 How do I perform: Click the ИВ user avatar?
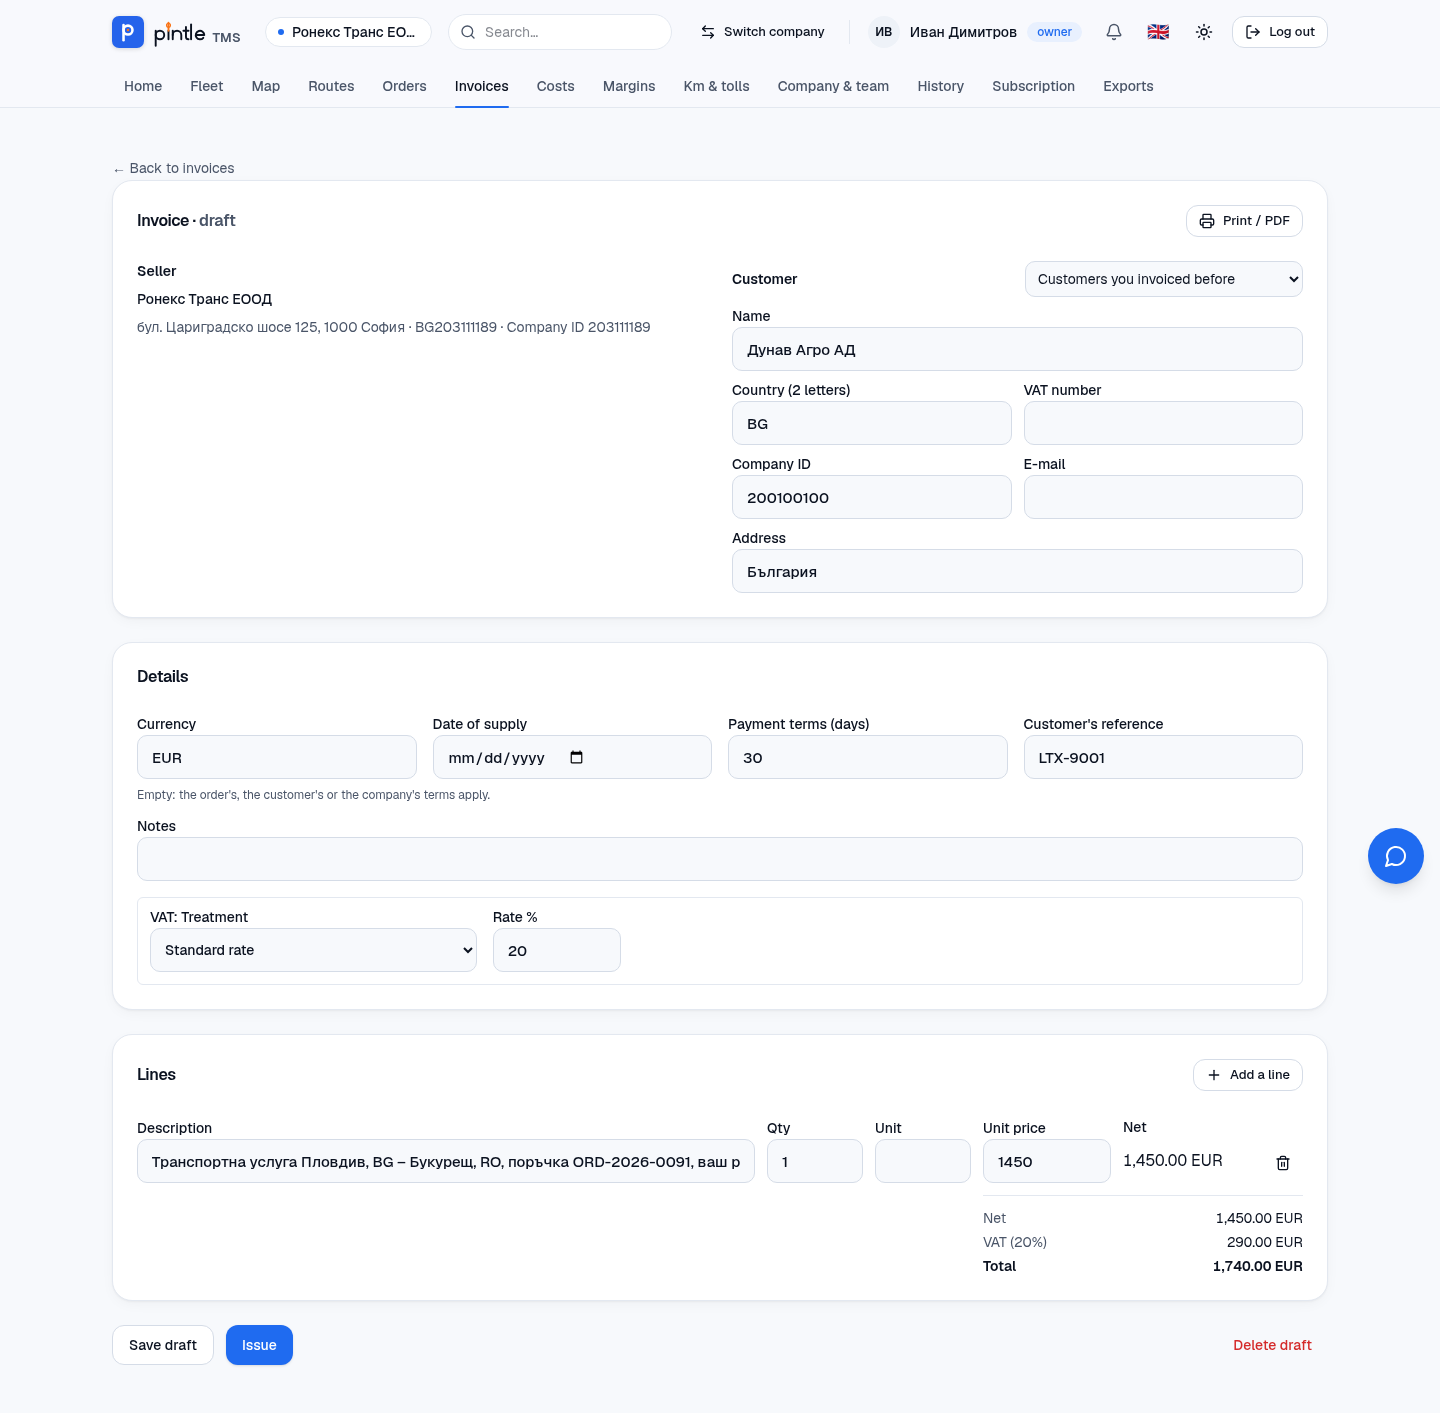coord(884,32)
